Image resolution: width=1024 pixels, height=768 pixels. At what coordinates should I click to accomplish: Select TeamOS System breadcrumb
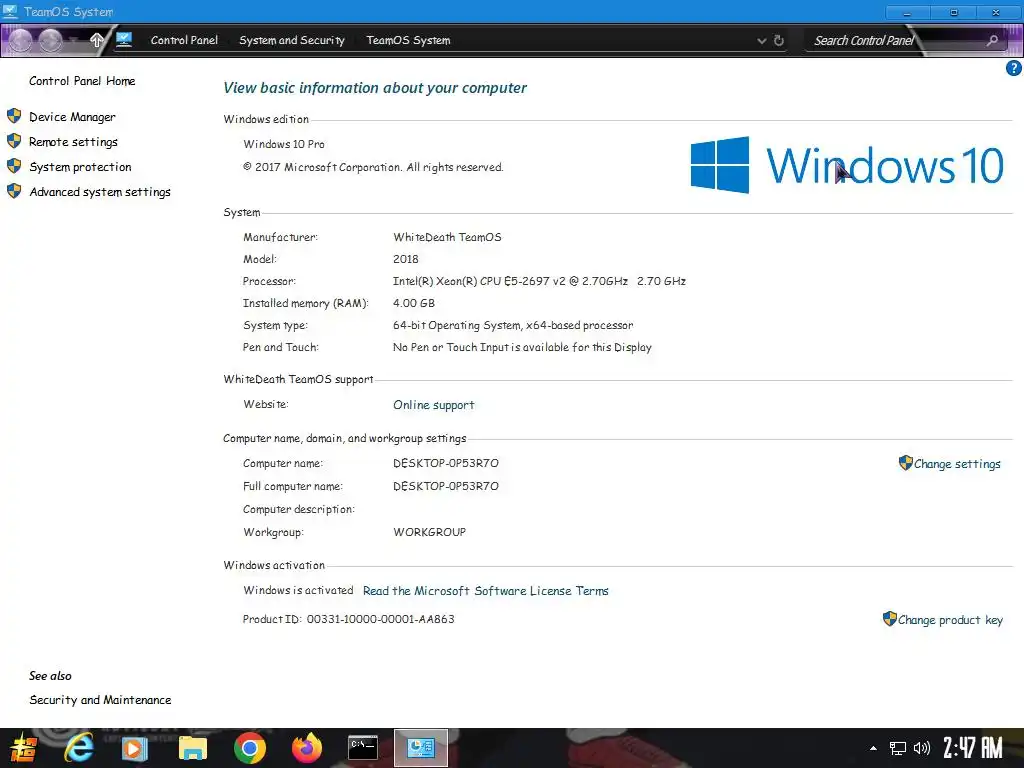pos(408,40)
